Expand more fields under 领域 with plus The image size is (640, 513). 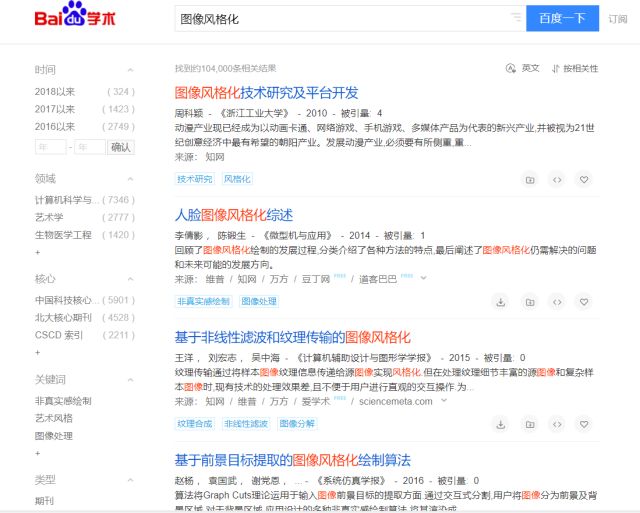tap(38, 252)
